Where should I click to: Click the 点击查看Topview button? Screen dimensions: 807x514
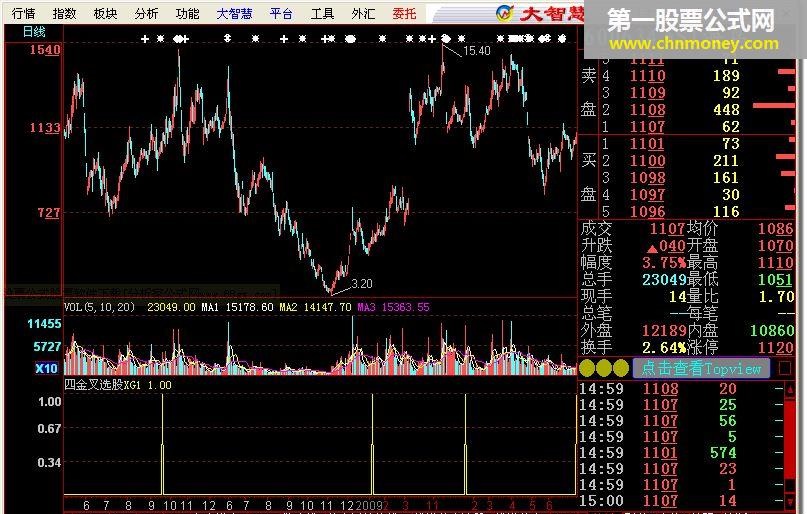701,368
